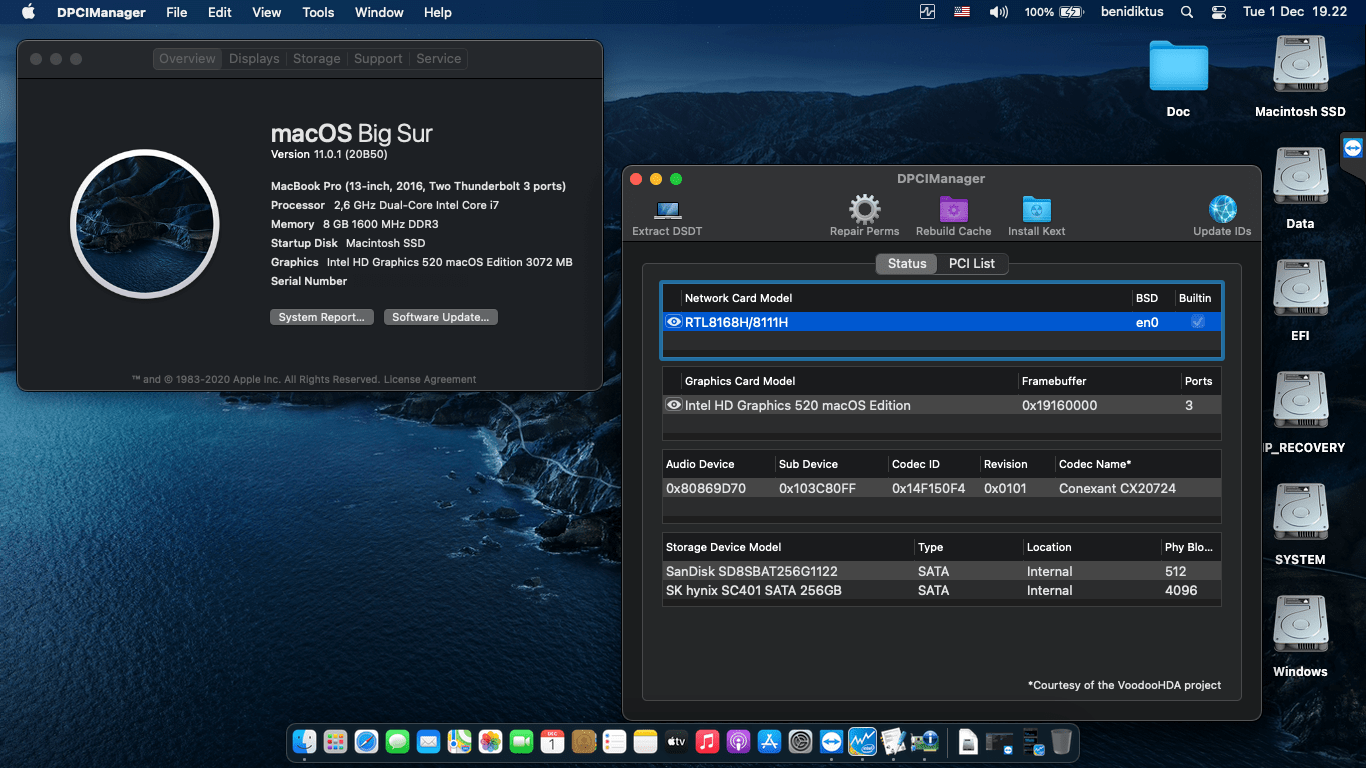Image resolution: width=1366 pixels, height=768 pixels.
Task: Open Calendar from the Dock
Action: (x=552, y=741)
